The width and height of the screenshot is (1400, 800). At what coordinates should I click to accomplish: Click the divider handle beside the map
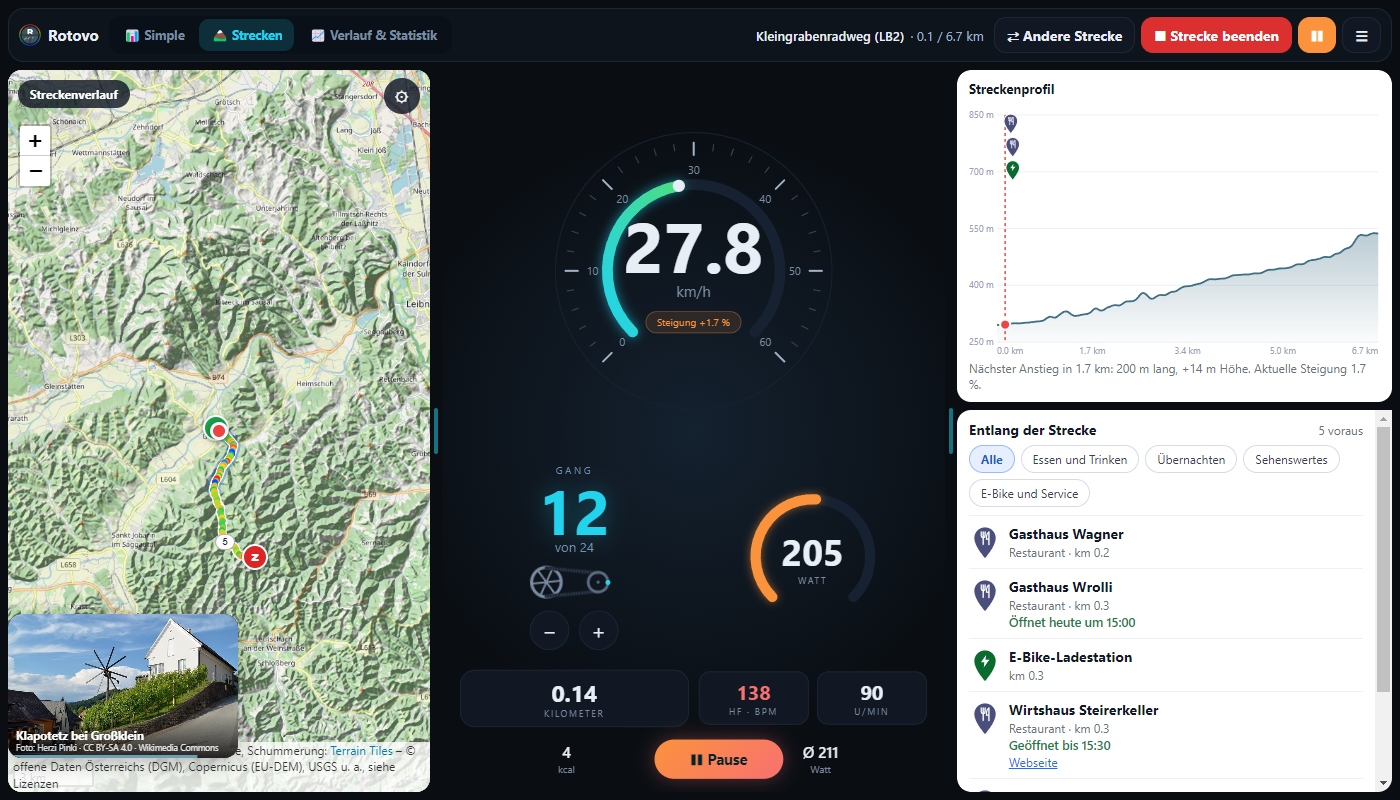436,431
